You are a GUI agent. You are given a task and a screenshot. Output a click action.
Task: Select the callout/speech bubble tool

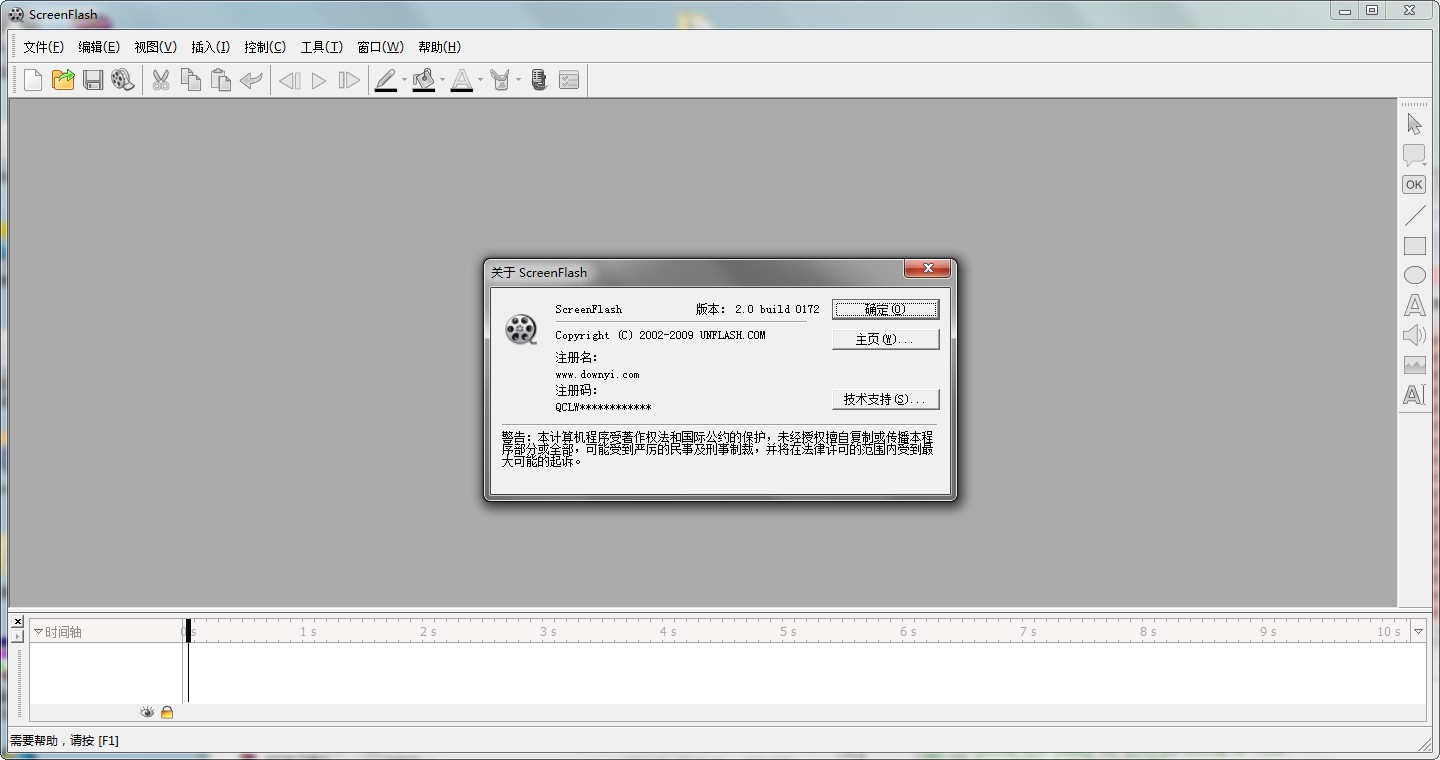coord(1414,154)
